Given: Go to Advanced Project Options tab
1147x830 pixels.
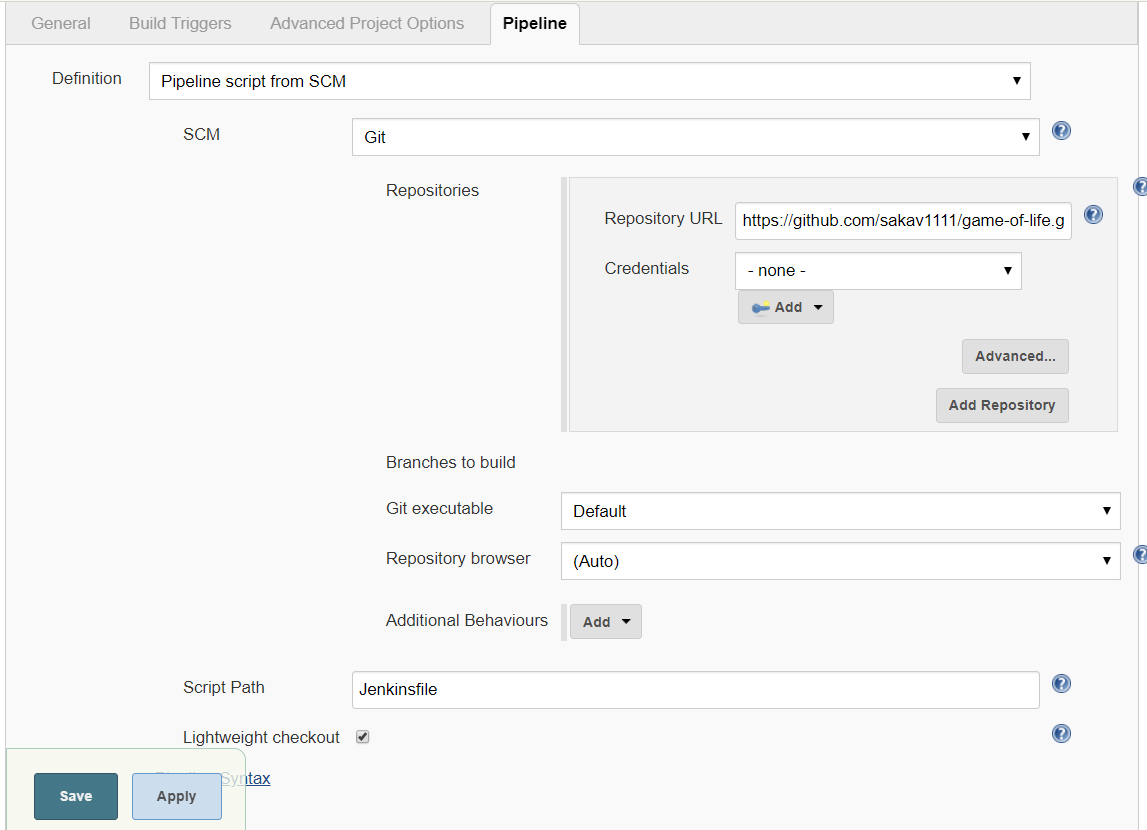Looking at the screenshot, I should click(367, 23).
